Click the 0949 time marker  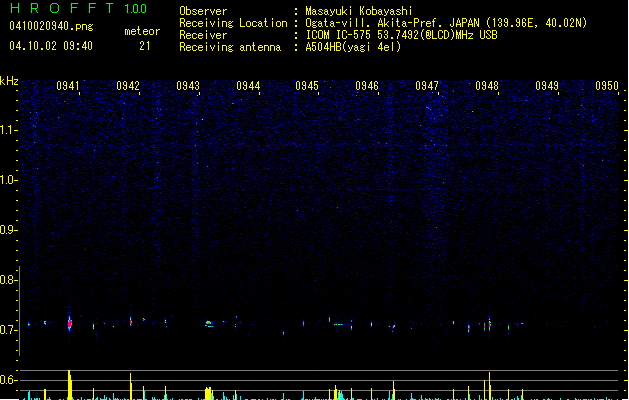[547, 86]
